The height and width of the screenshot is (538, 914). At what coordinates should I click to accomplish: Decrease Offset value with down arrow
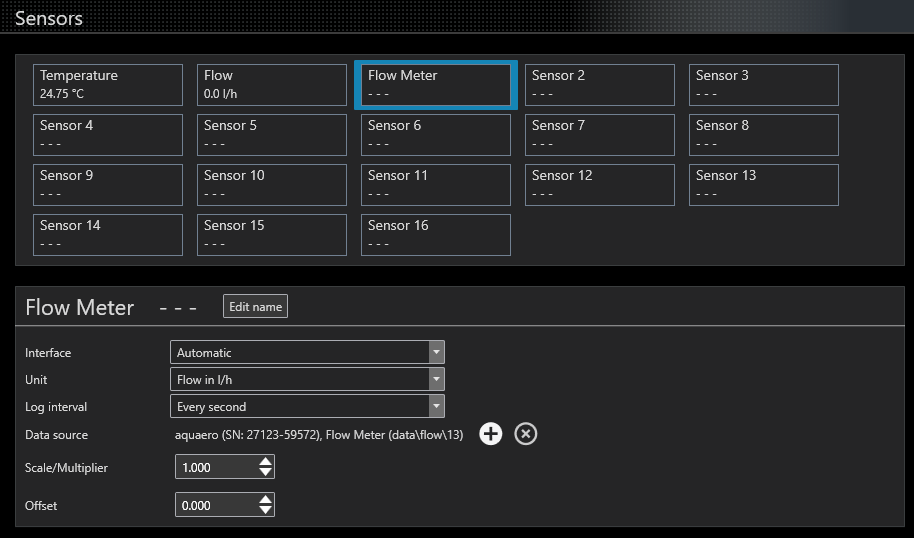(265, 509)
